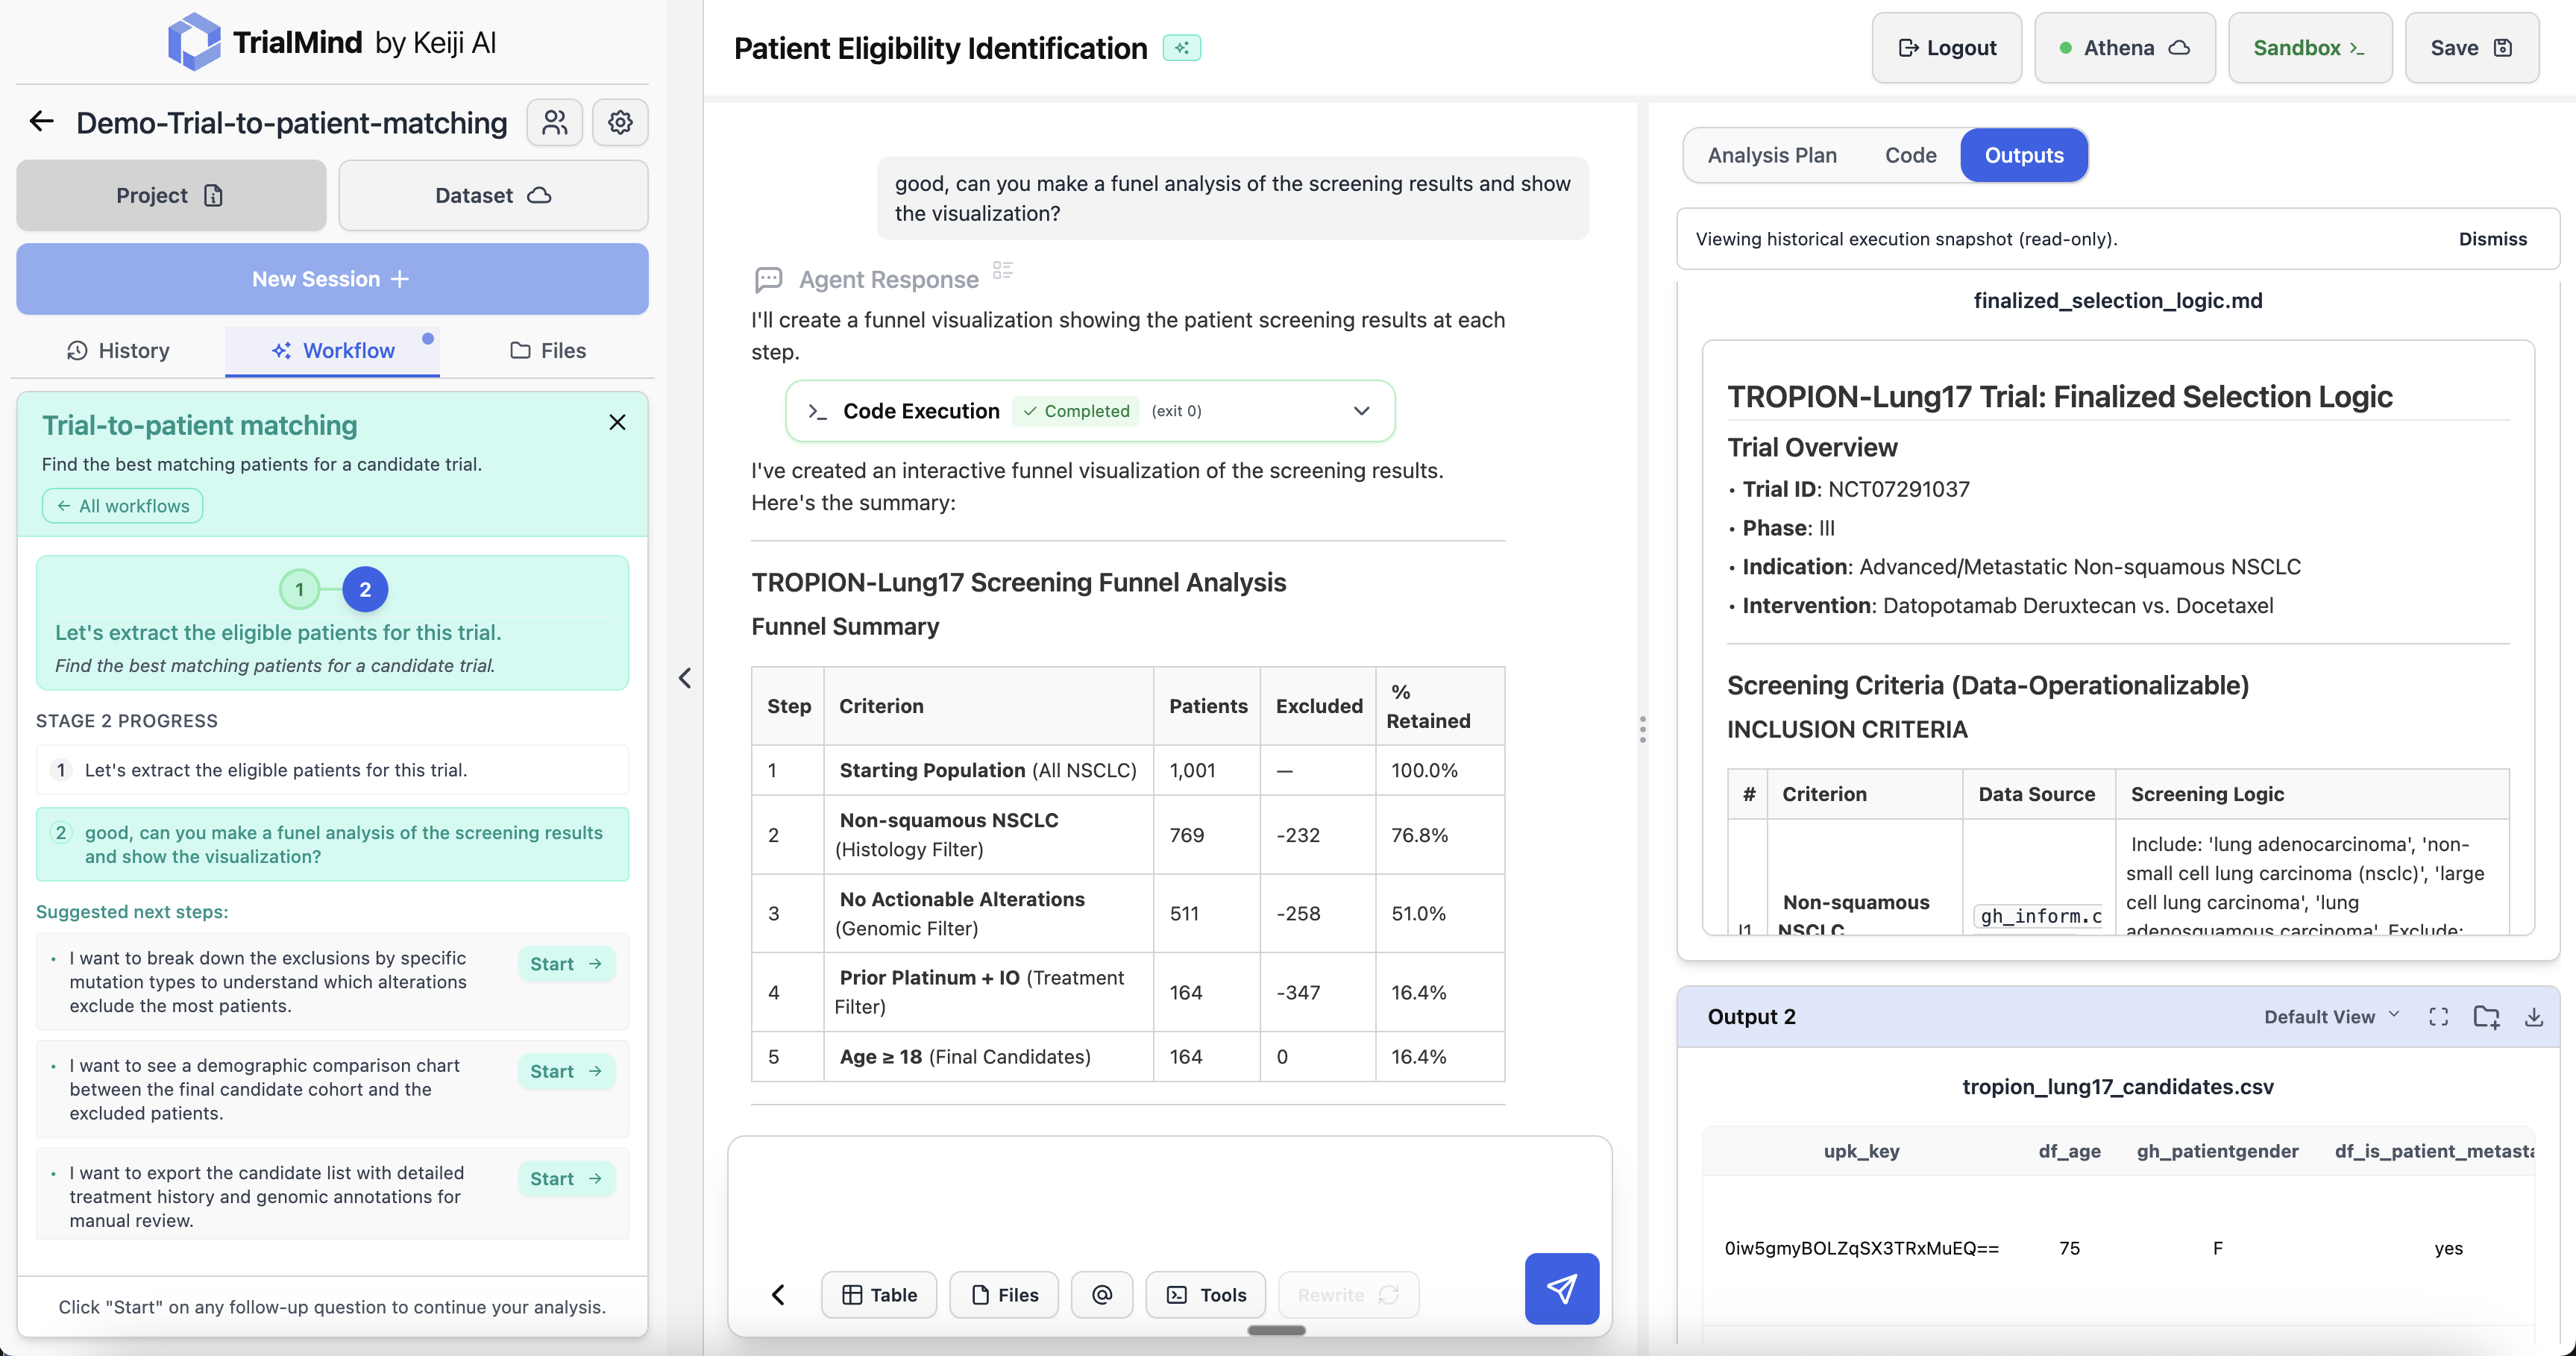The height and width of the screenshot is (1356, 2576).
Task: Click the back arrow beside project name
Action: (41, 122)
